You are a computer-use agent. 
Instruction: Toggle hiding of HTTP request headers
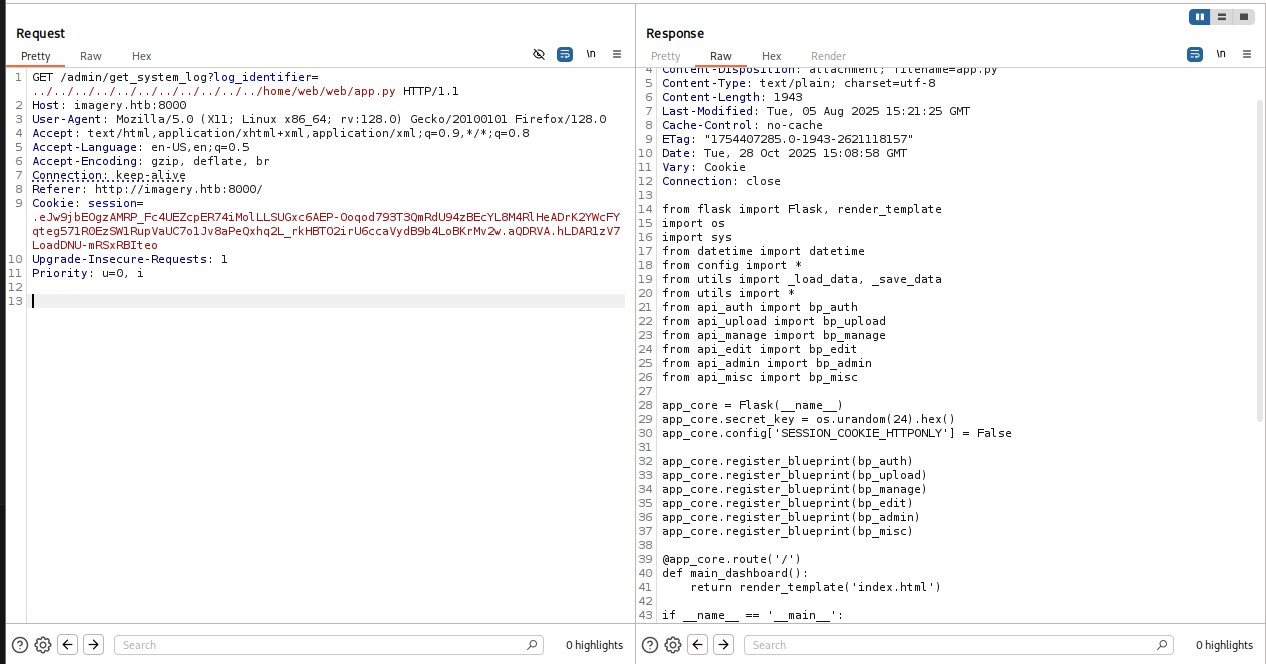click(539, 54)
